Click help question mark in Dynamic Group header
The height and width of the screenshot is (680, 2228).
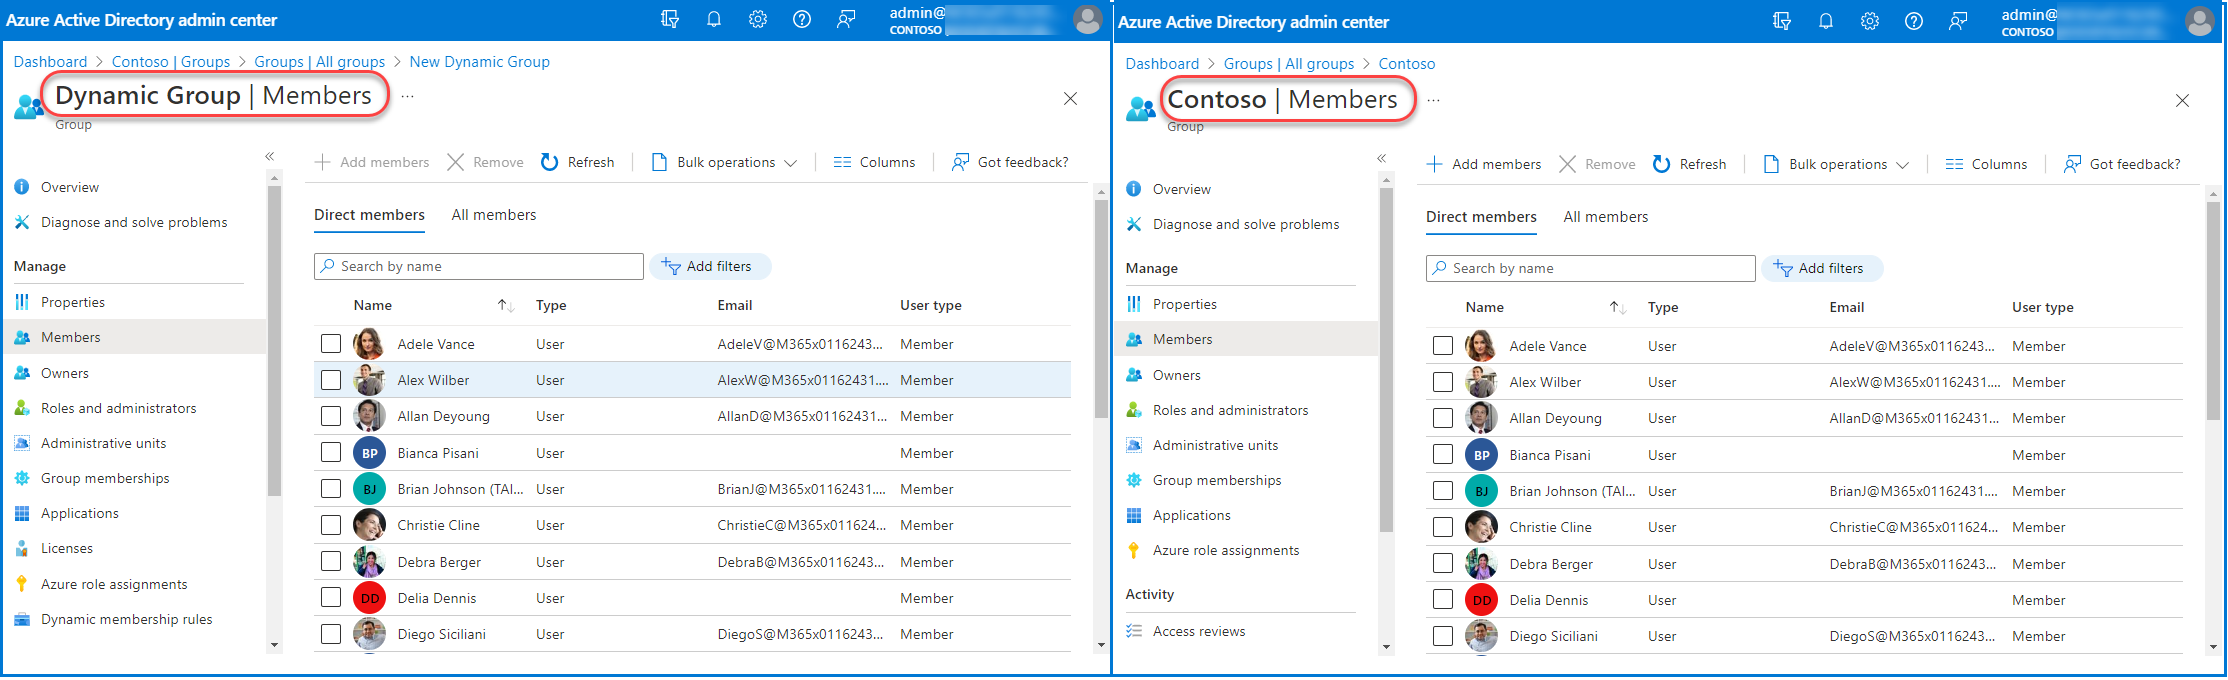(802, 19)
